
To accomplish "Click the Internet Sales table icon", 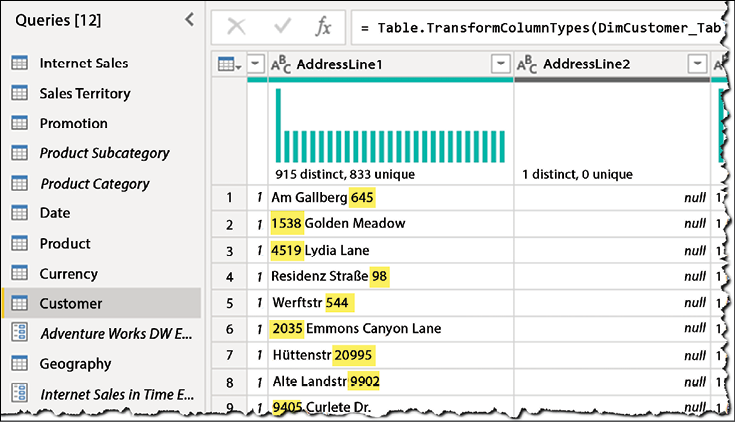I will (20, 63).
